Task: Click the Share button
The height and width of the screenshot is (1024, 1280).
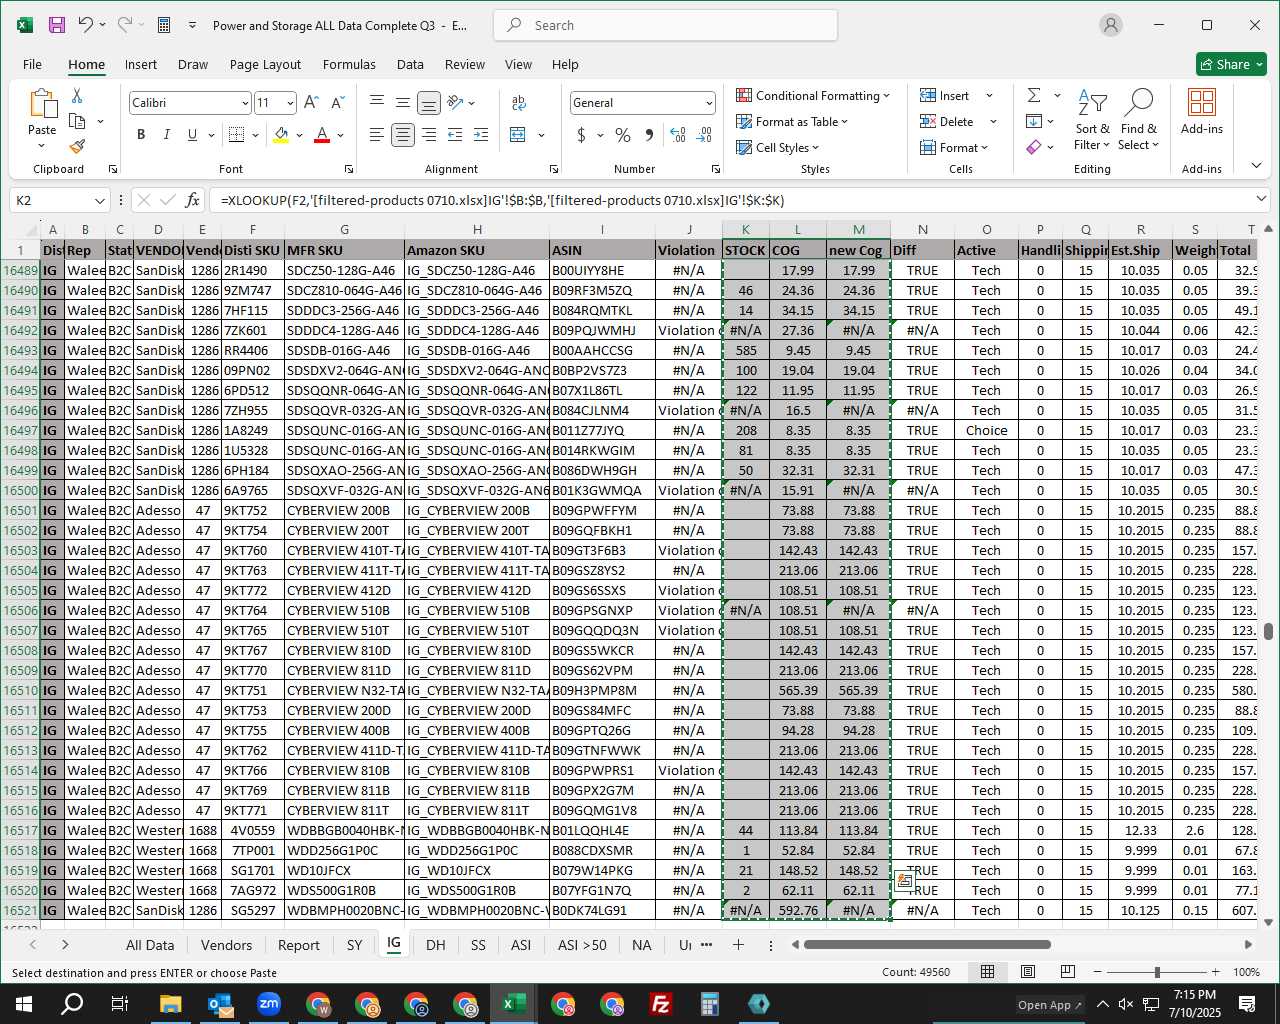Action: pos(1232,64)
